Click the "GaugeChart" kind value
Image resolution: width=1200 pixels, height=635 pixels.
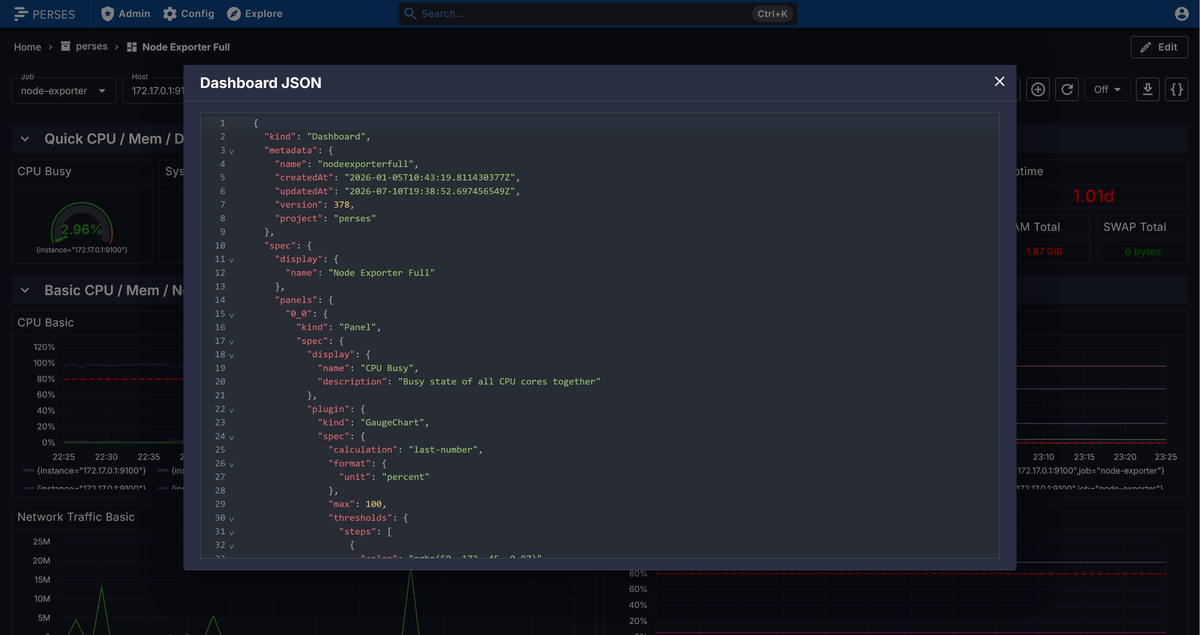(x=393, y=423)
